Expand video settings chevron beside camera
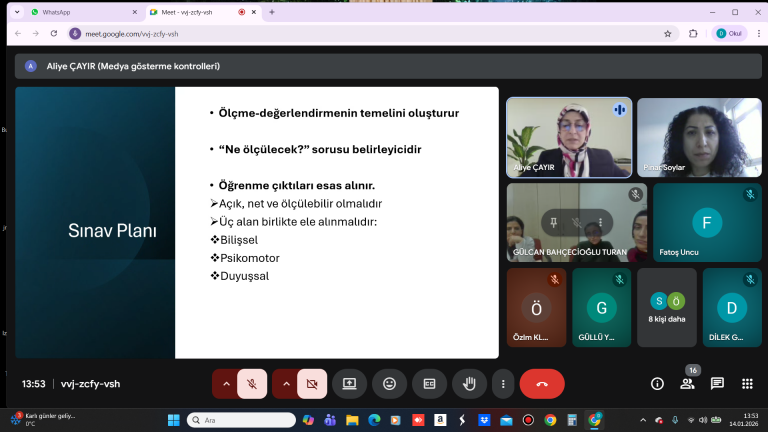 click(286, 383)
